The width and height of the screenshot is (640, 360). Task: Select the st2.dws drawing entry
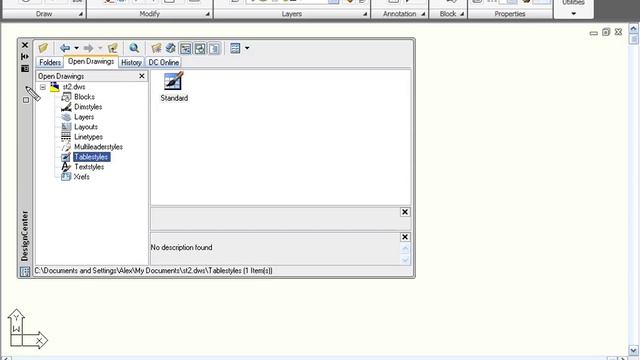[x=74, y=87]
